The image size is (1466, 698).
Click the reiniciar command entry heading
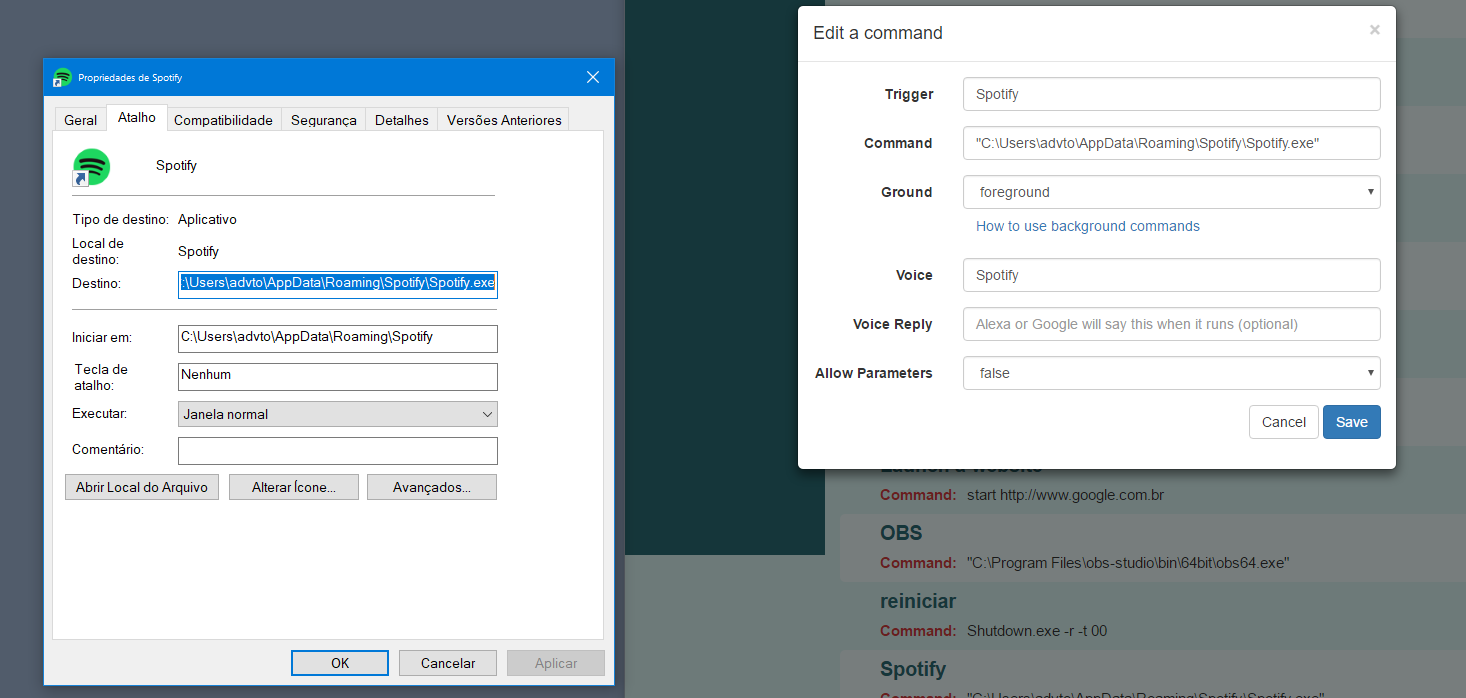pyautogui.click(x=918, y=601)
